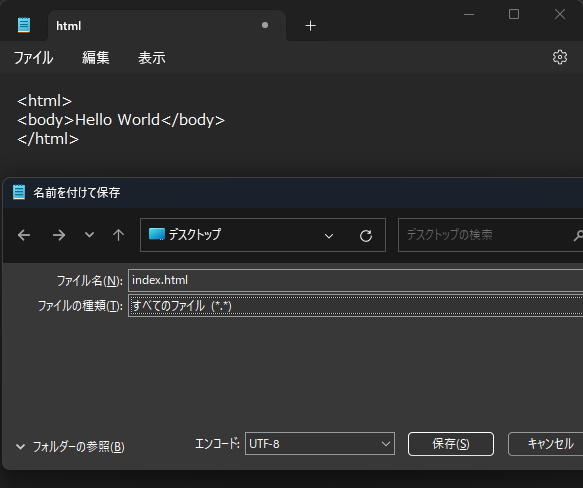The width and height of the screenshot is (583, 488).
Task: Click the Notepad app icon in title bar
Action: [x=24, y=25]
